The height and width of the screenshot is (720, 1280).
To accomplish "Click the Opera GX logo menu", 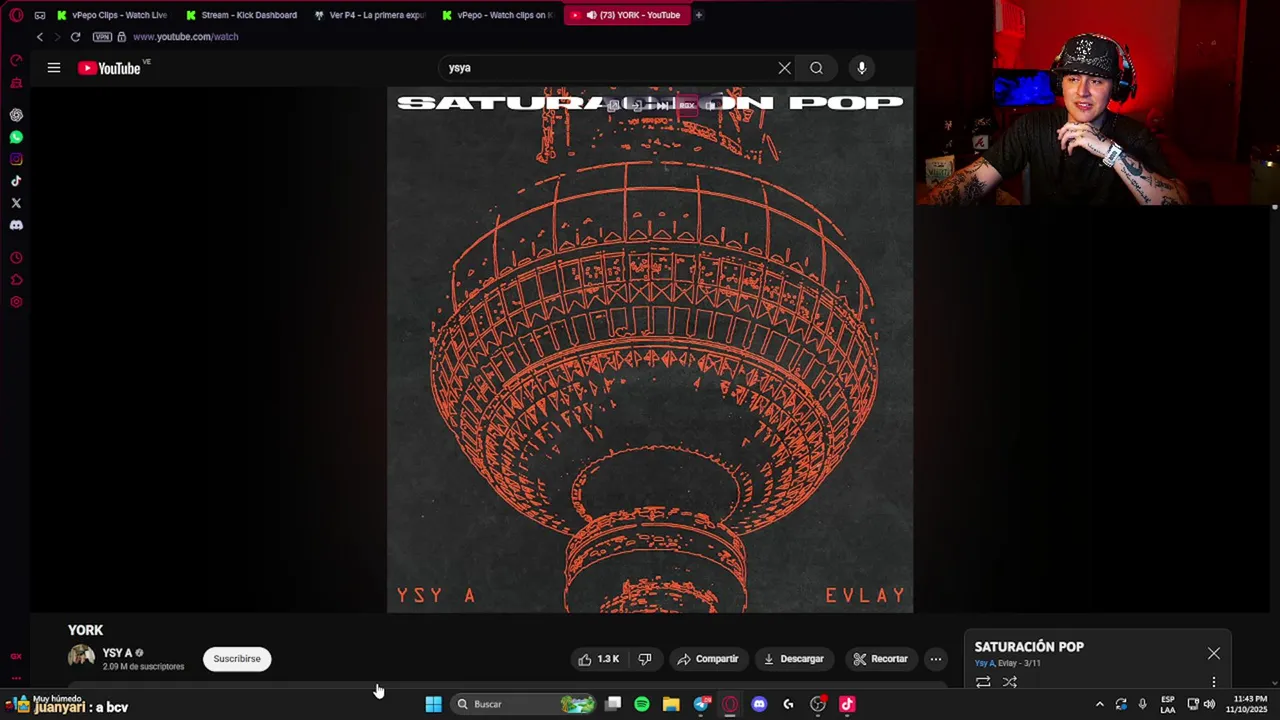I will point(16,15).
